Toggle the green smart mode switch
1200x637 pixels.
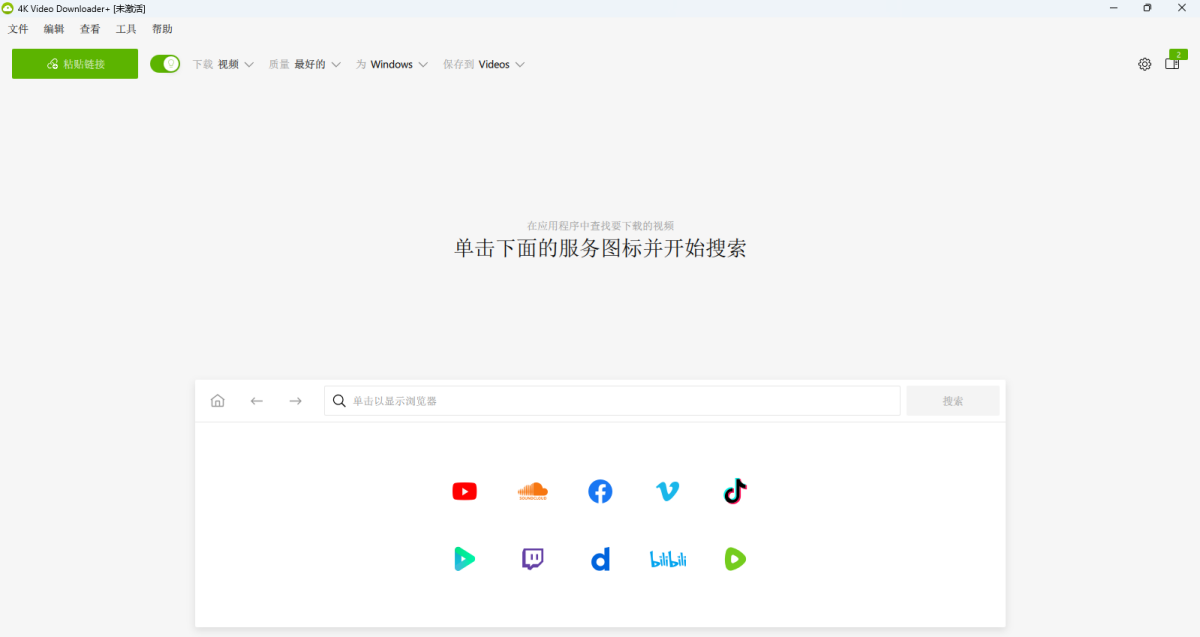[164, 63]
